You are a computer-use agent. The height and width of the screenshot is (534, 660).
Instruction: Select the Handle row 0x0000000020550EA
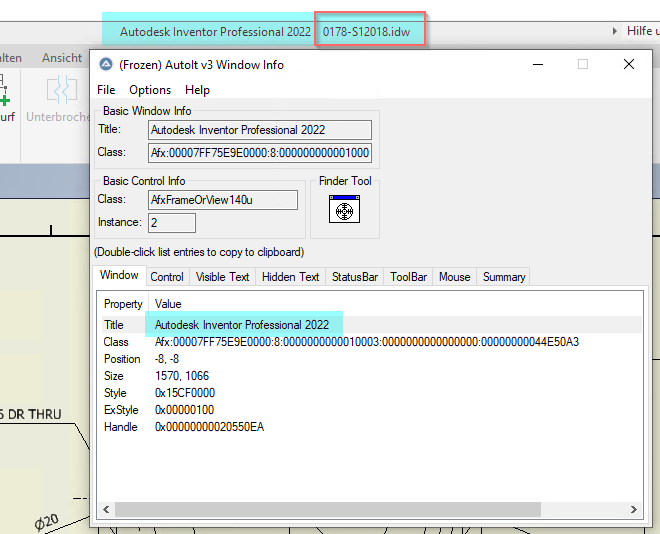pyautogui.click(x=372, y=427)
